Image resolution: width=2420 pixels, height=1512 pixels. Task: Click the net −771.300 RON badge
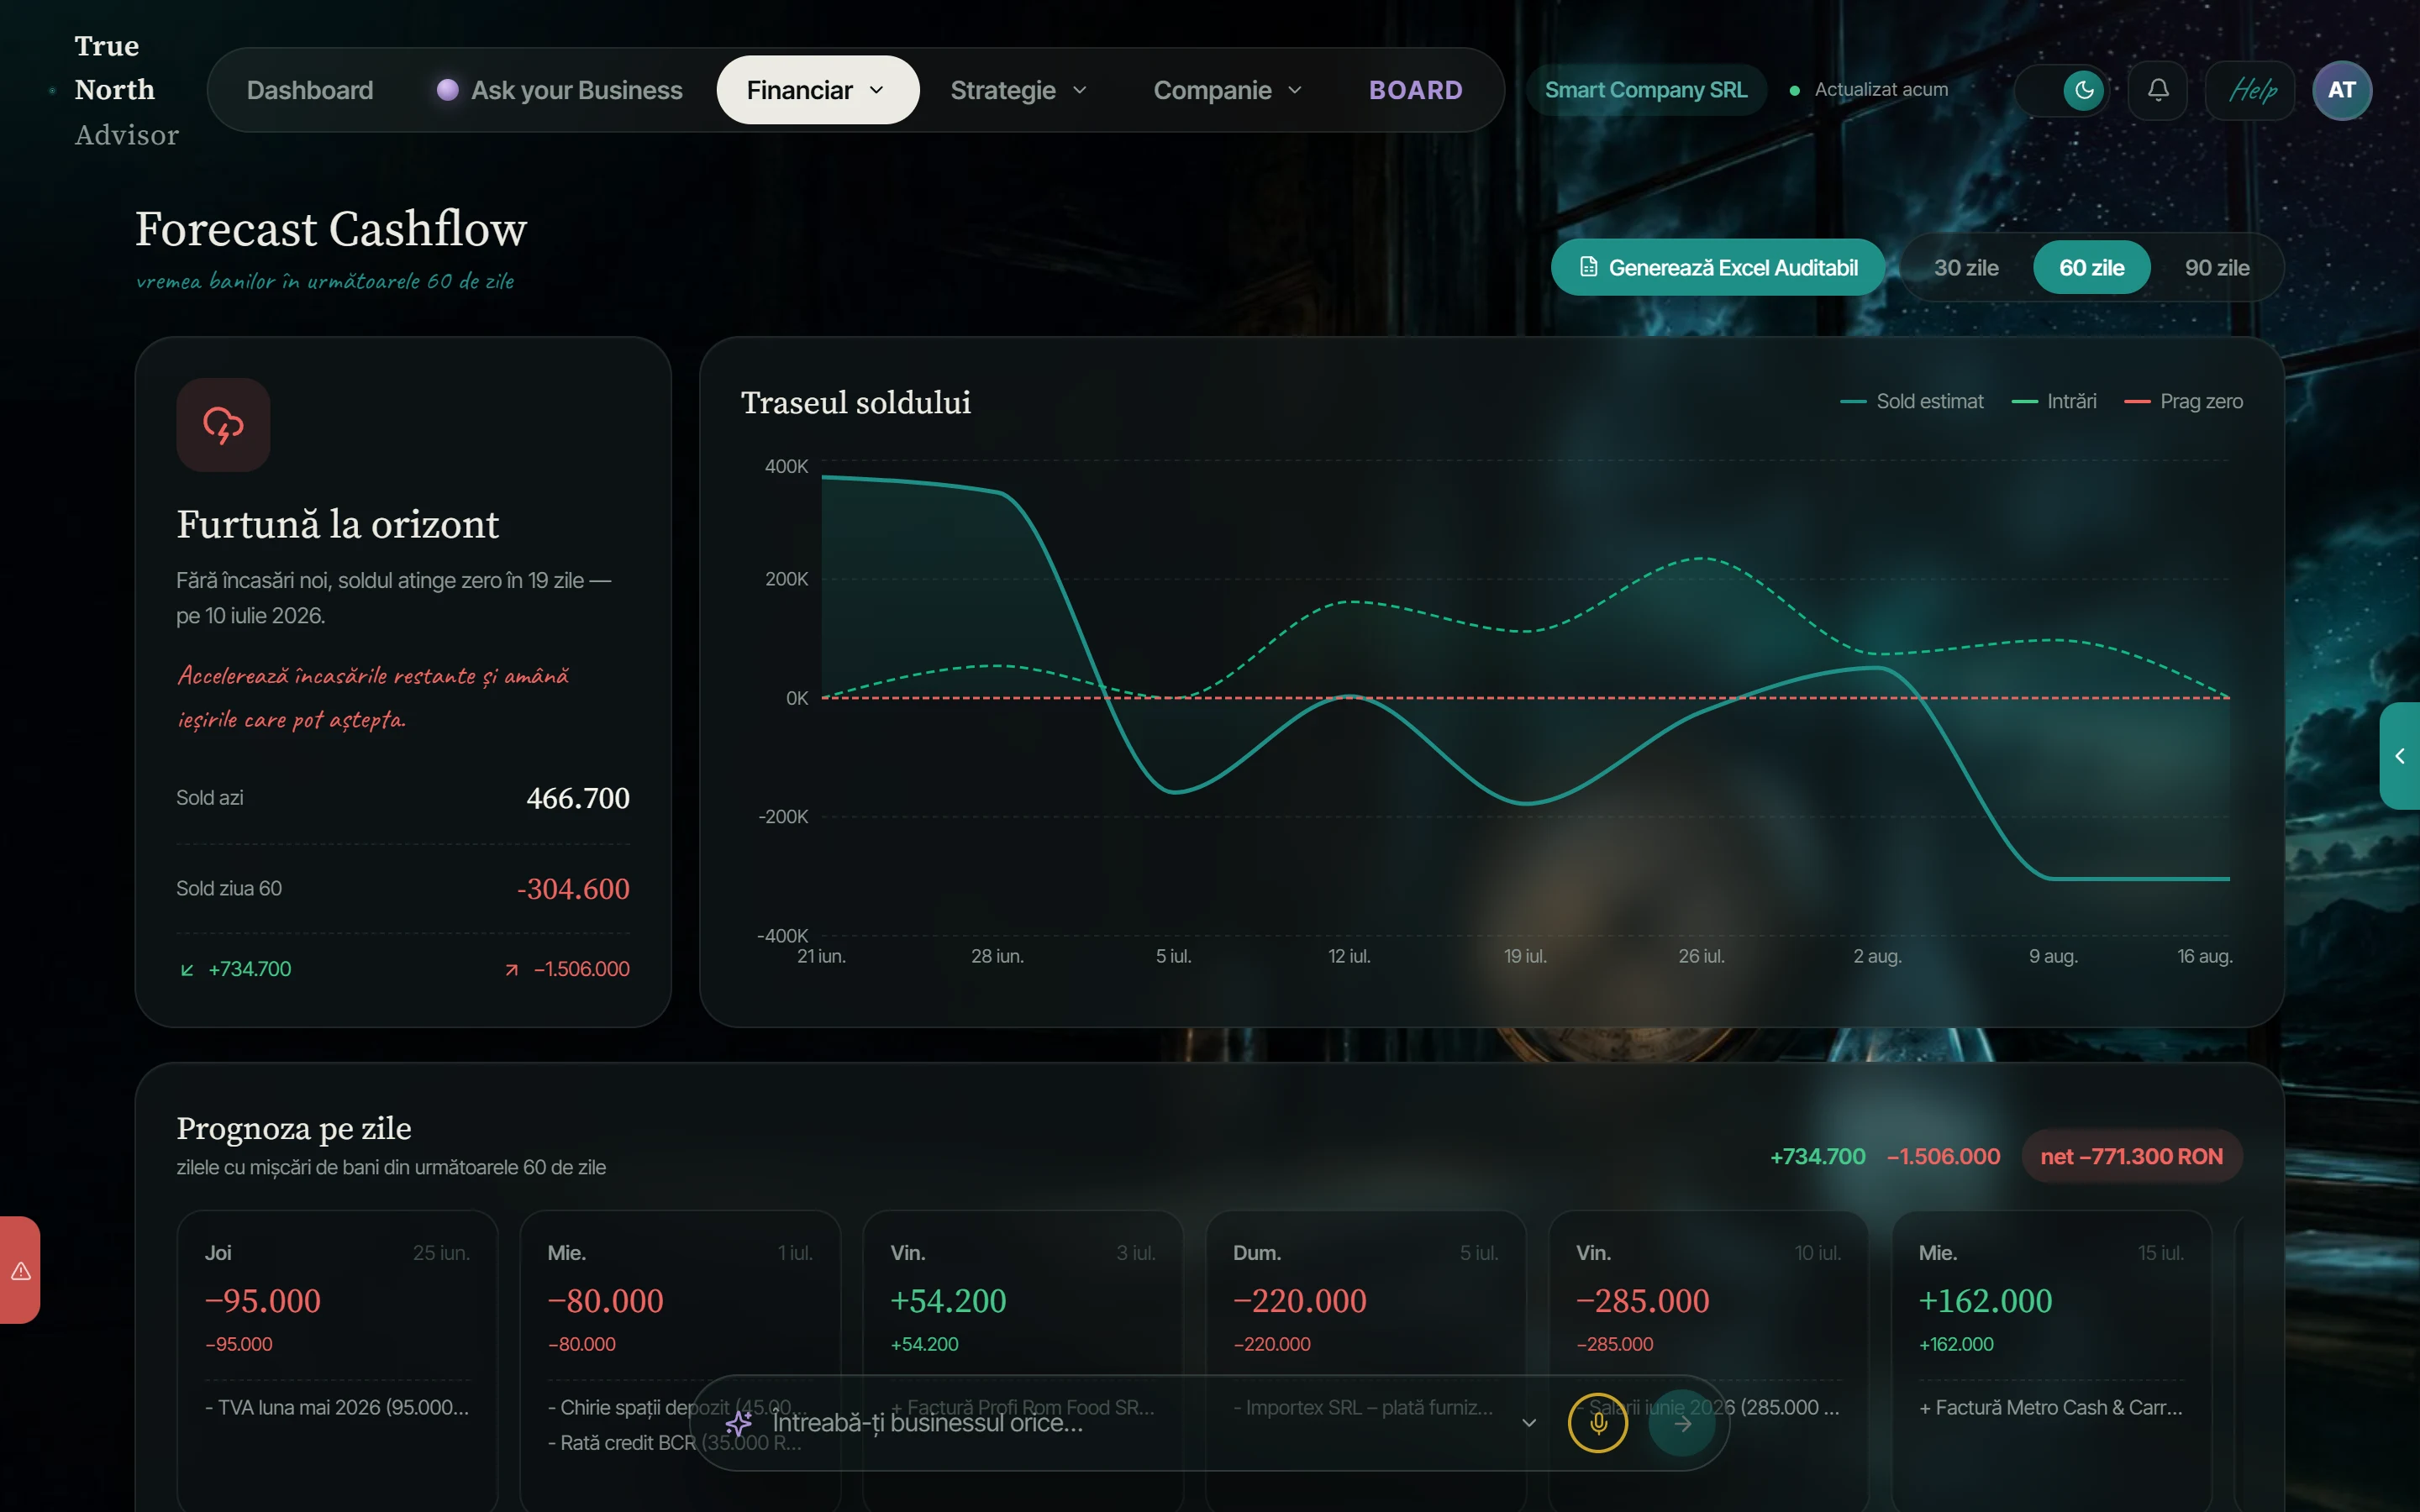coord(2131,1157)
